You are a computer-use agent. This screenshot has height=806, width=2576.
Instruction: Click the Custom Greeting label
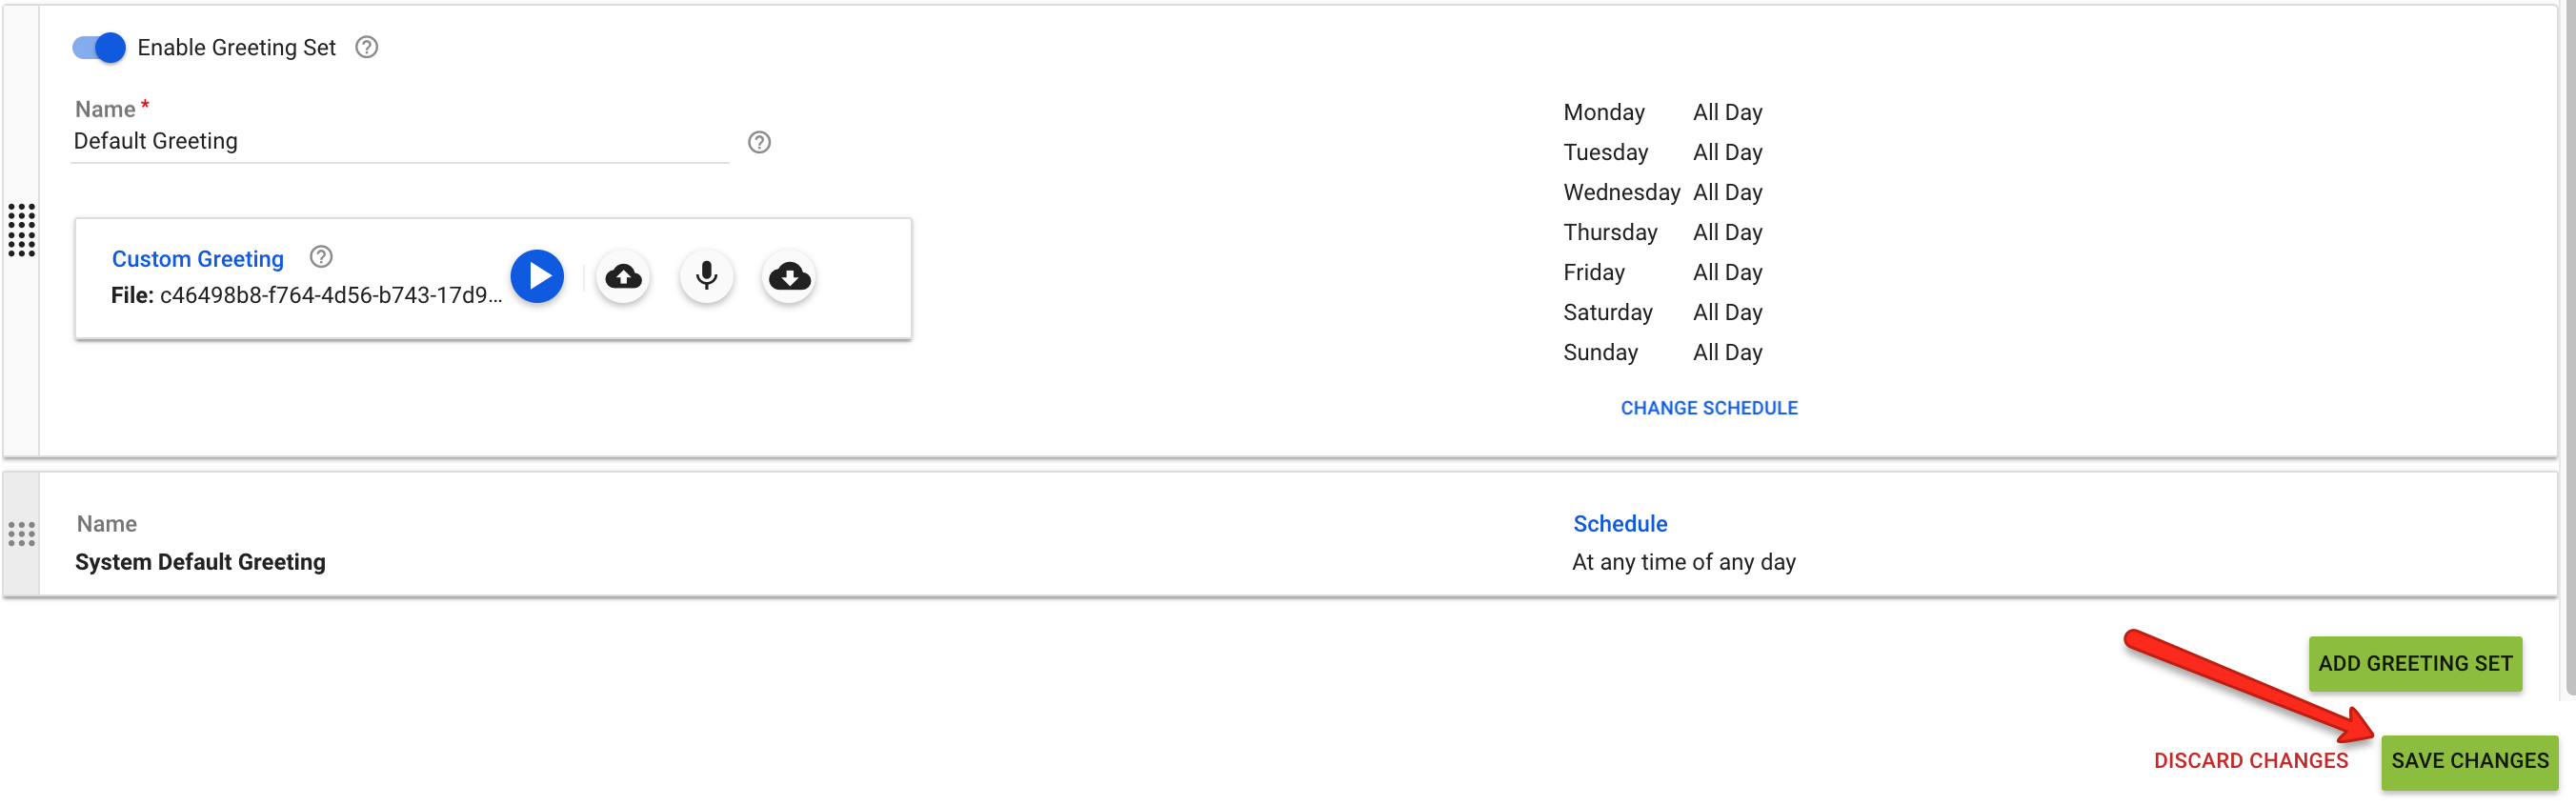click(198, 259)
